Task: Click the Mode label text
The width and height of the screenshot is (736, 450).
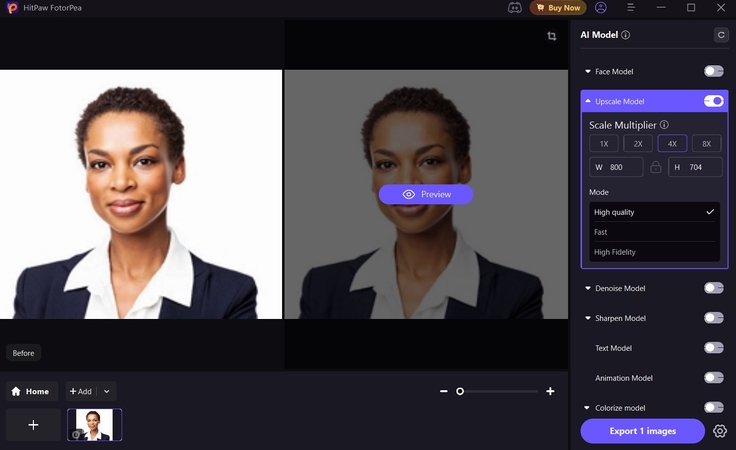Action: (x=598, y=192)
